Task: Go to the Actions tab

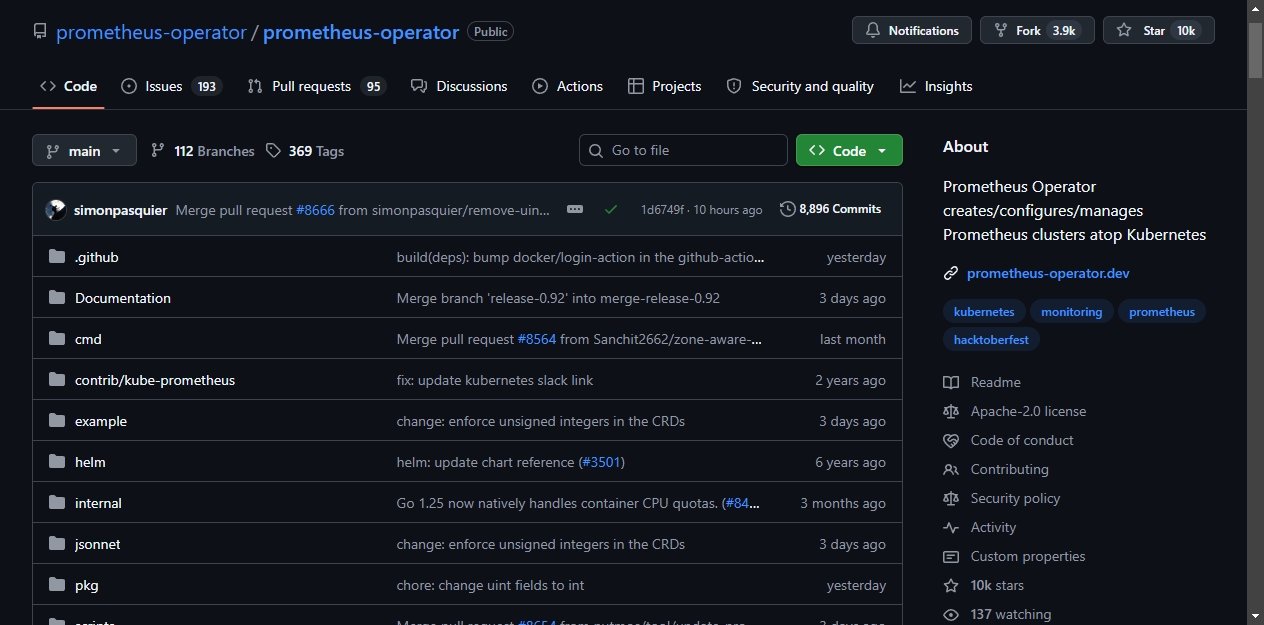Action: [568, 86]
